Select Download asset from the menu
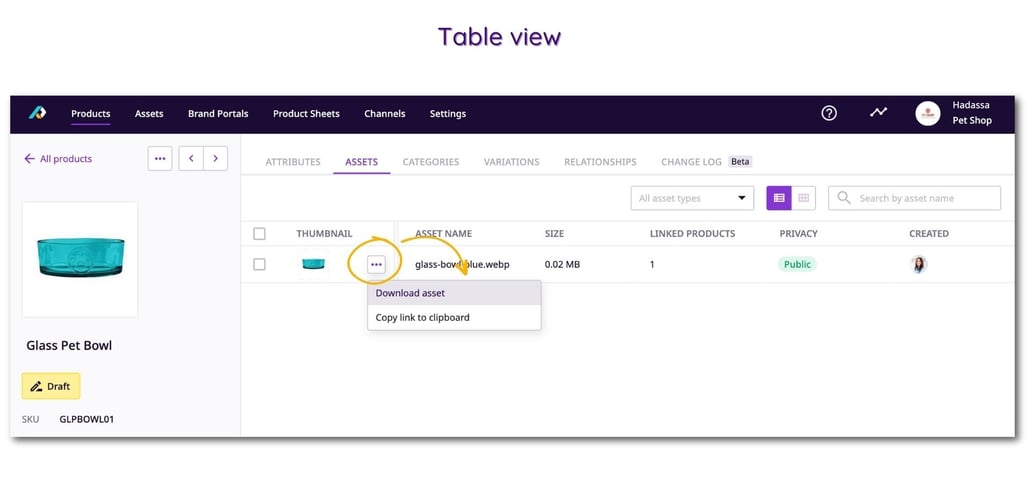Screen dimensions: 1032x479 pyautogui.click(x=411, y=293)
